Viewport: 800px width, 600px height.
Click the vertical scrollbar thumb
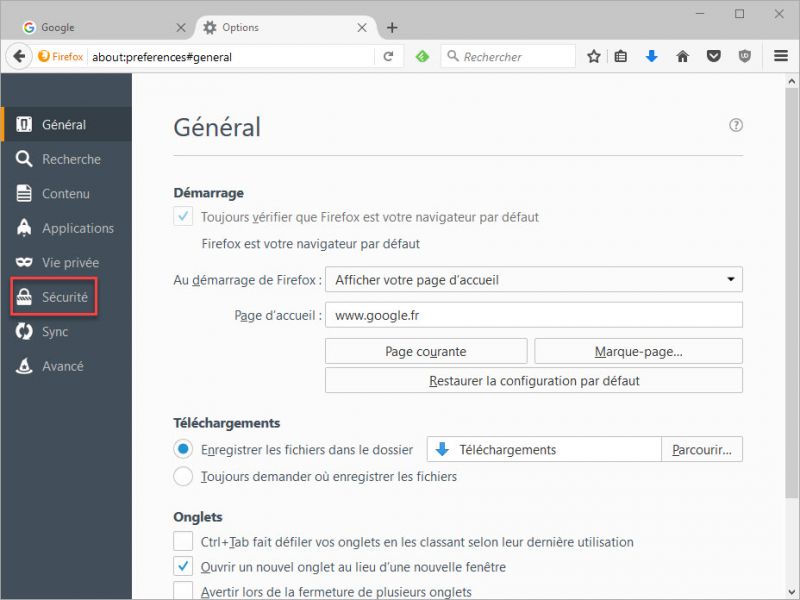coord(792,293)
